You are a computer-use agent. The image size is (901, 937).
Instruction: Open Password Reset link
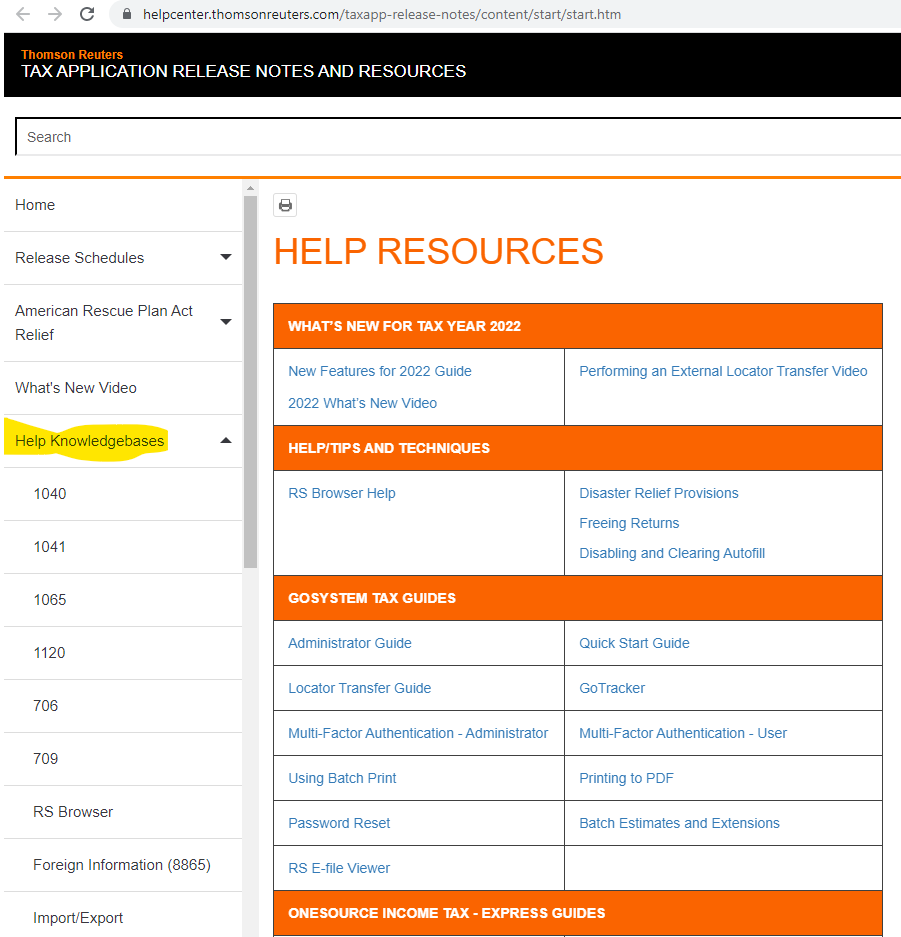[x=339, y=823]
